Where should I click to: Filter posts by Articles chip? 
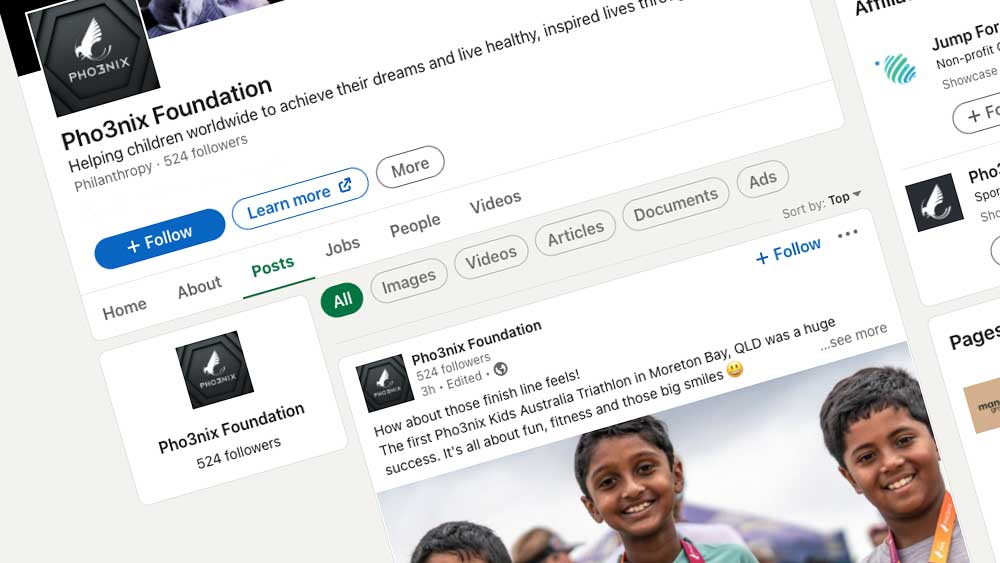click(575, 233)
